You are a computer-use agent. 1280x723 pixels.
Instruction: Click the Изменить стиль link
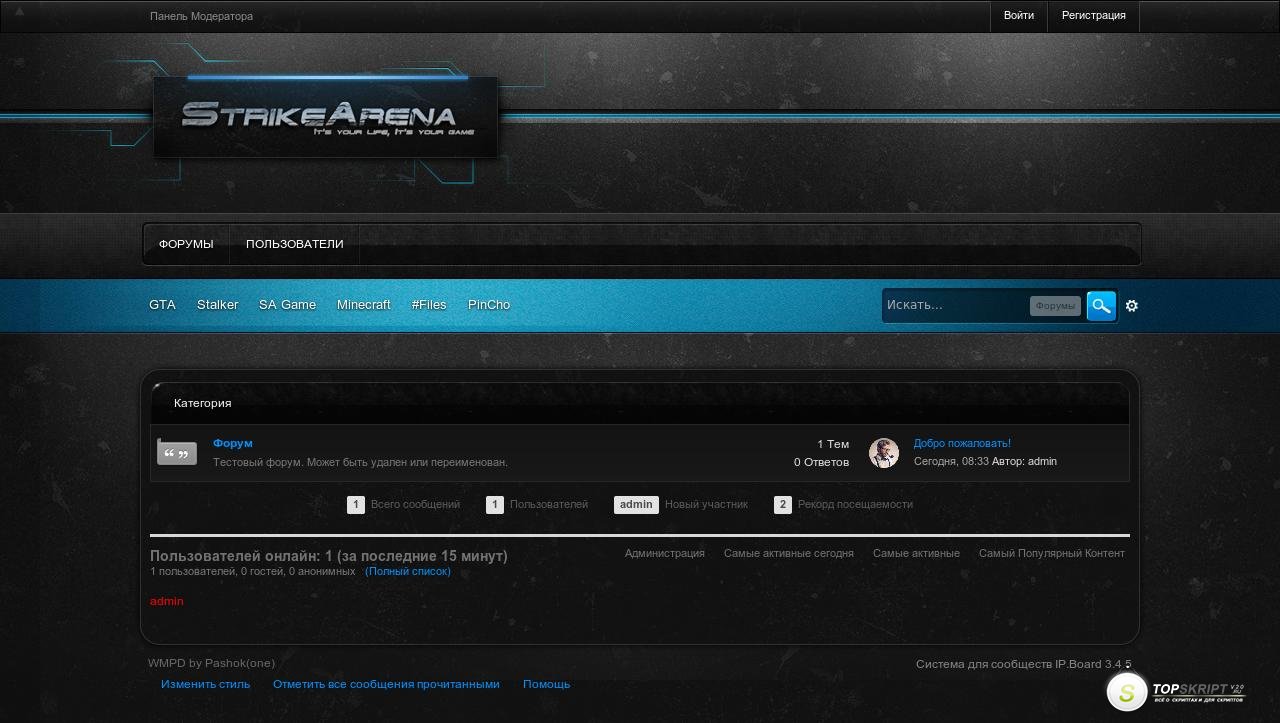click(206, 685)
